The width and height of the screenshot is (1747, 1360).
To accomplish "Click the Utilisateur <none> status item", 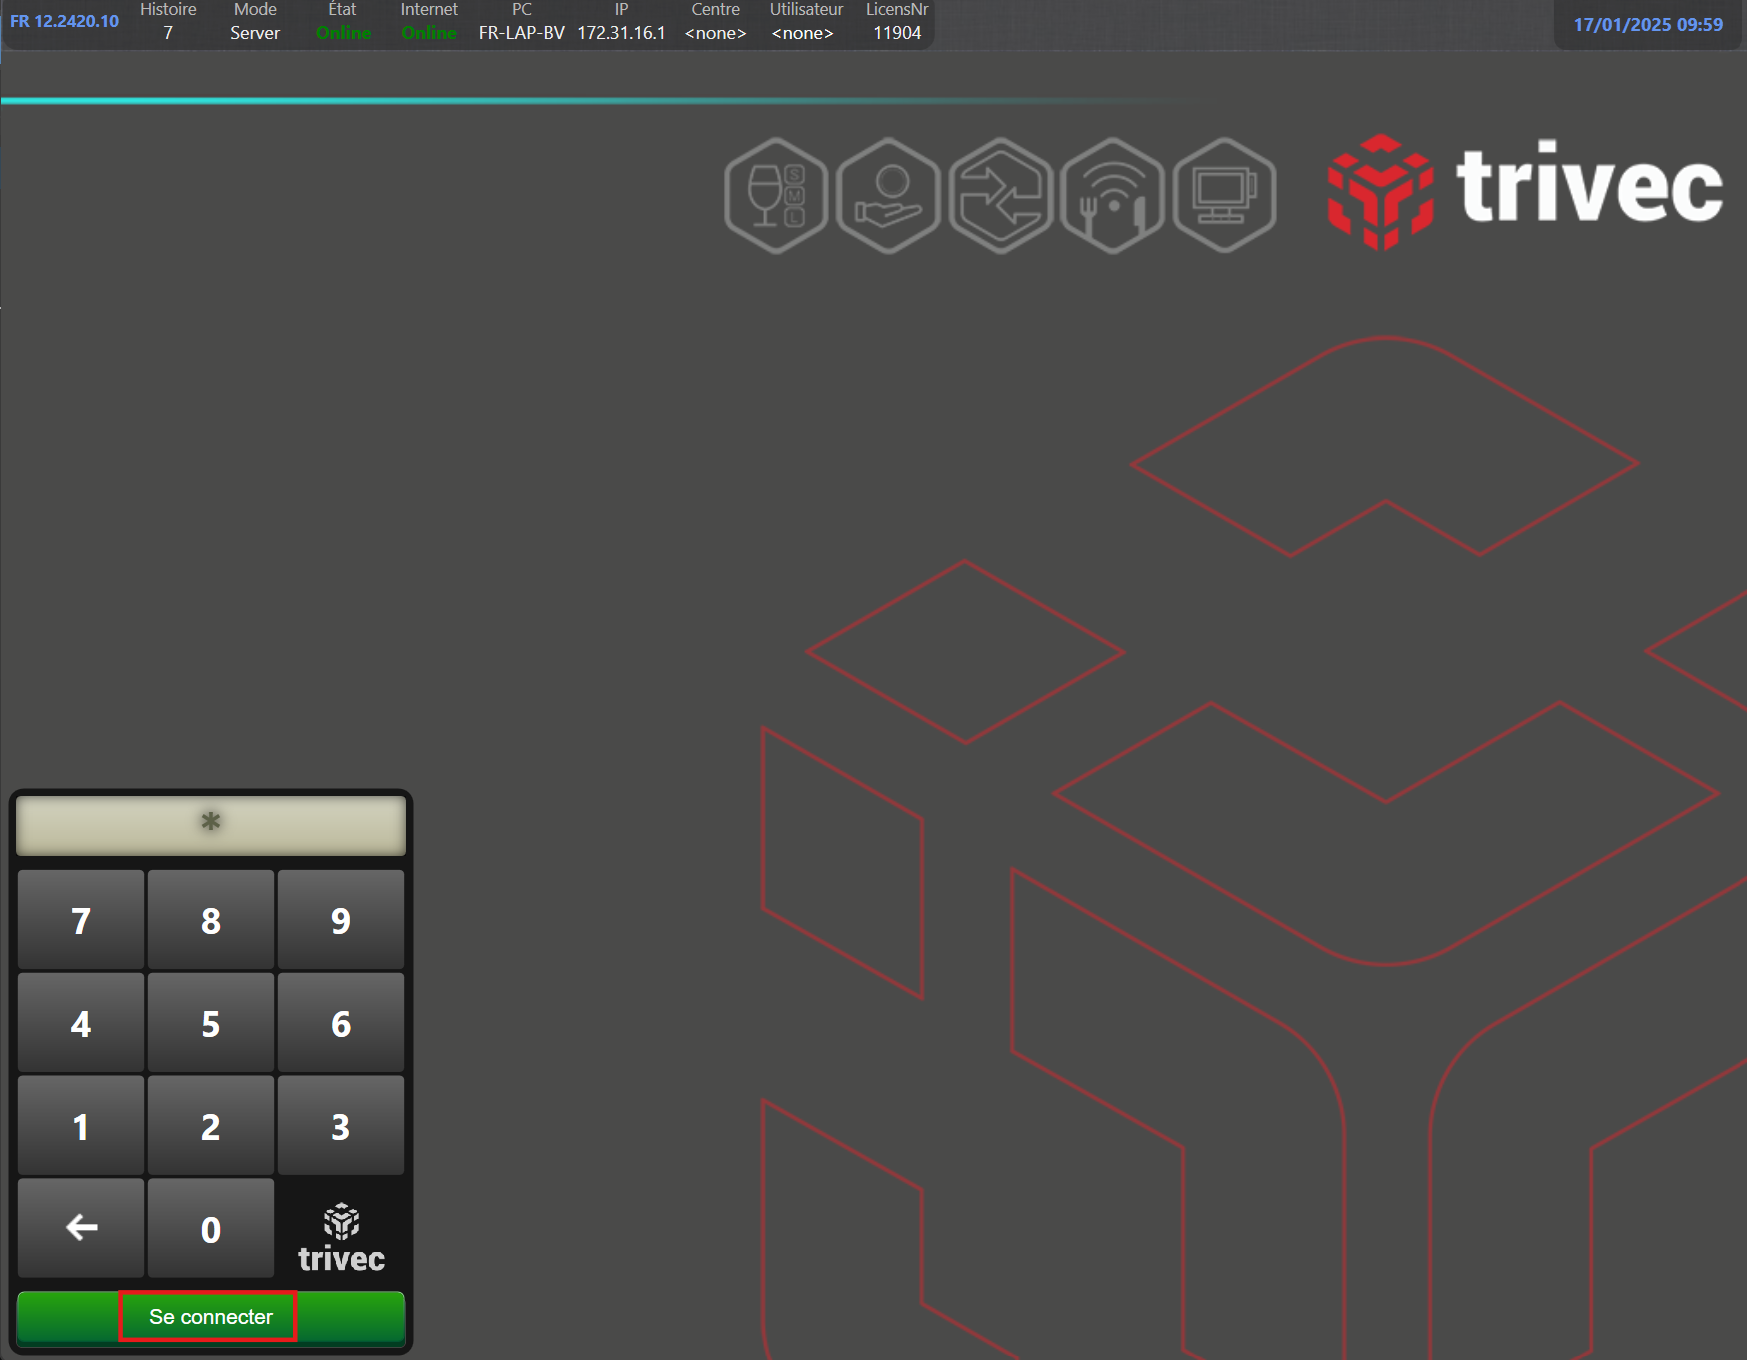I will (x=805, y=22).
